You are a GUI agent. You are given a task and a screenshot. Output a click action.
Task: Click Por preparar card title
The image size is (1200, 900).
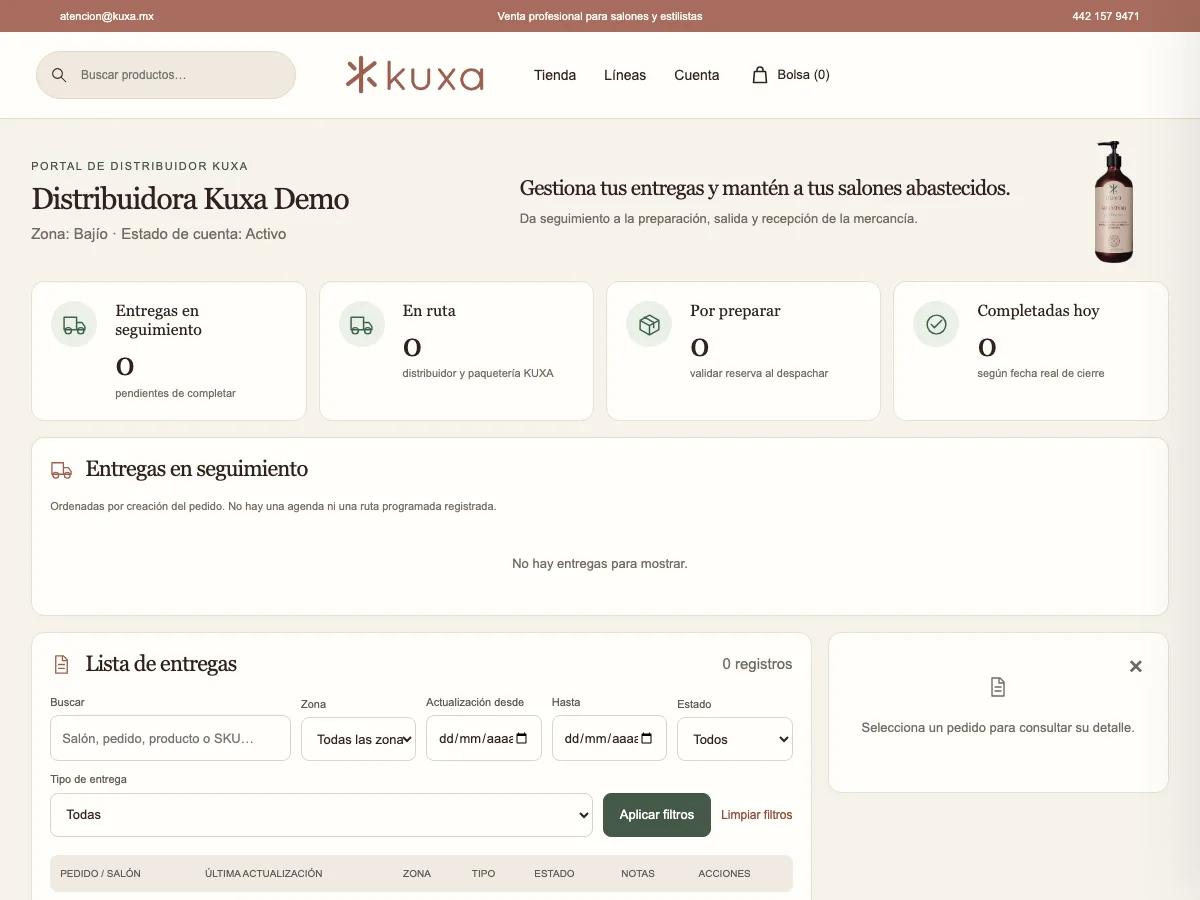pyautogui.click(x=735, y=311)
